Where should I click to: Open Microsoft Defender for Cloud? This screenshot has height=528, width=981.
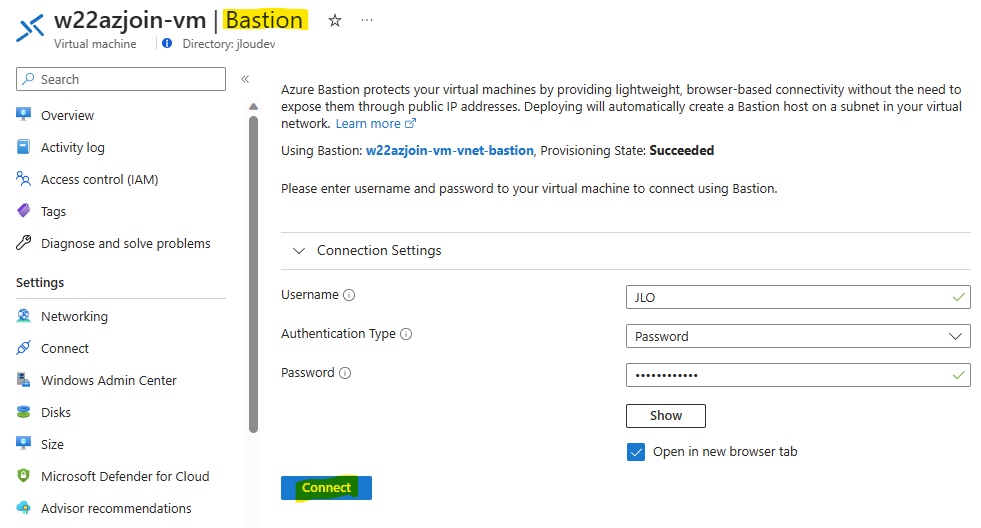125,476
